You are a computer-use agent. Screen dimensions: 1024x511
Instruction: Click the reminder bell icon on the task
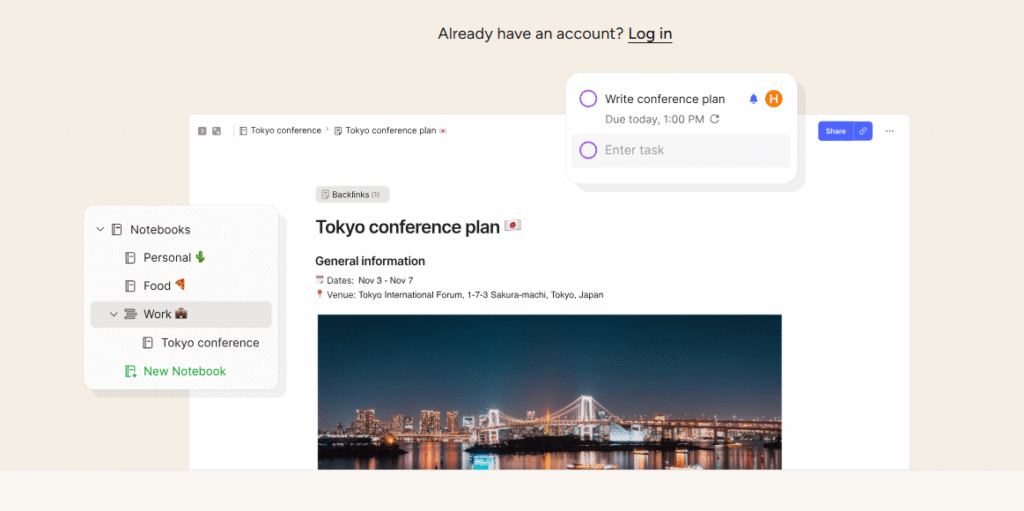(x=753, y=99)
